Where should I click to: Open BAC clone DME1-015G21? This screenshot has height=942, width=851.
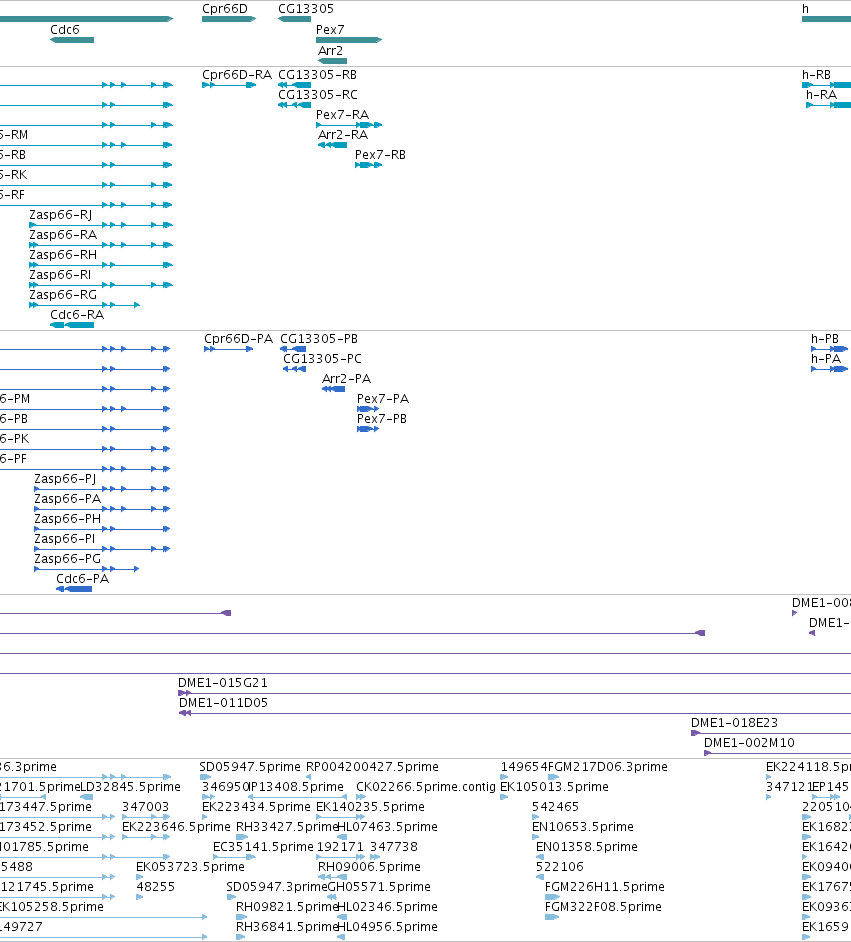point(223,682)
